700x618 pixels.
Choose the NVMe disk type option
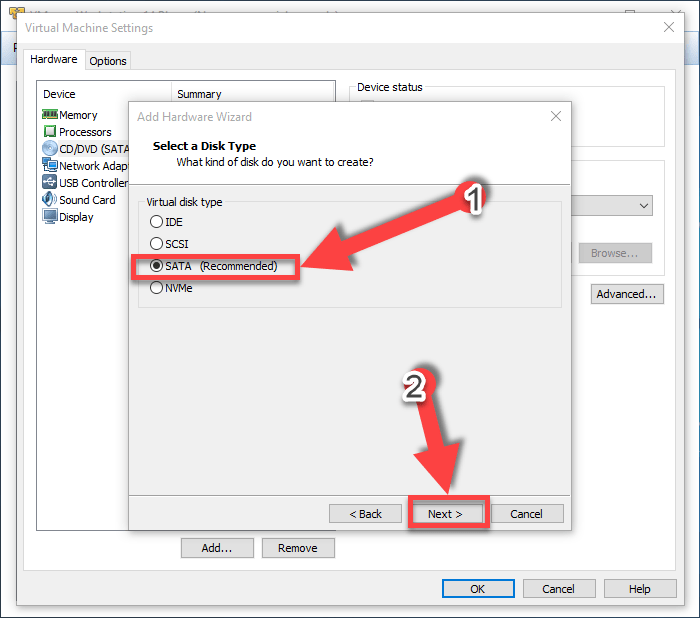[x=155, y=288]
